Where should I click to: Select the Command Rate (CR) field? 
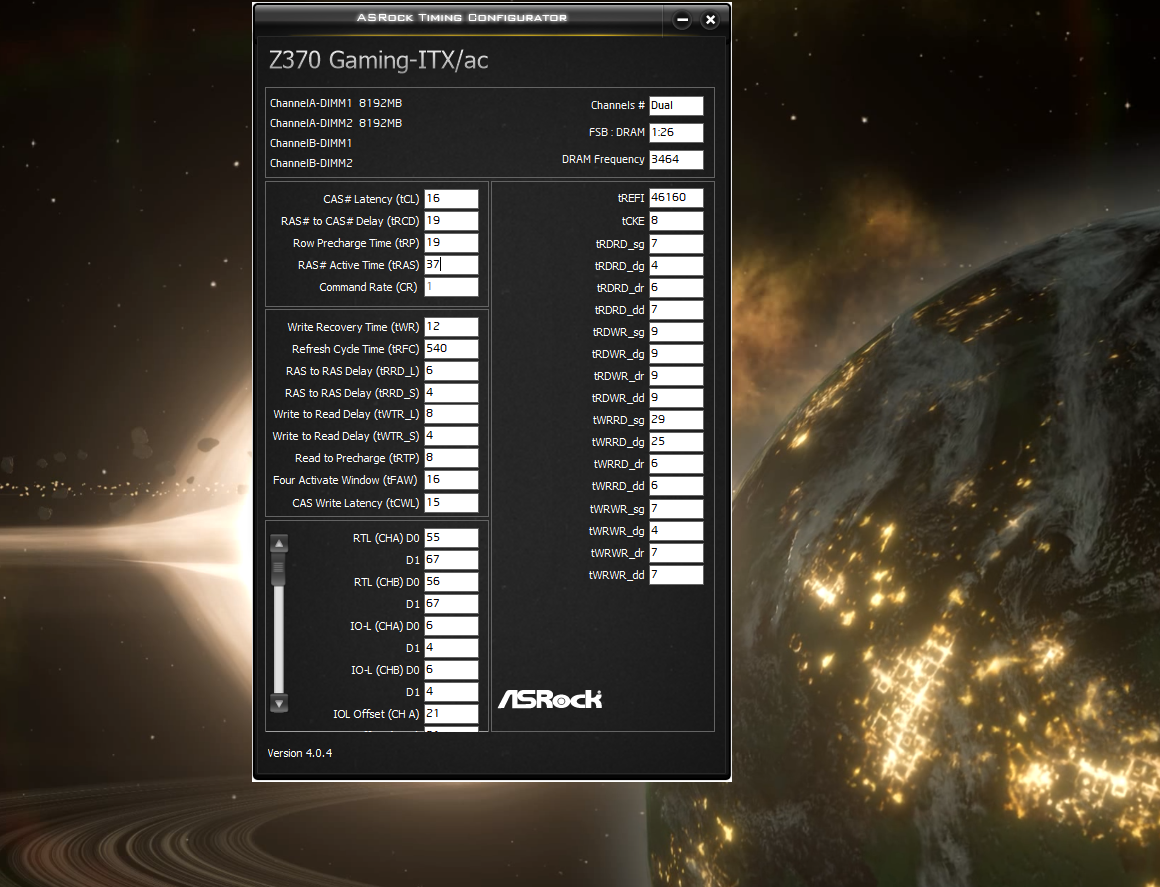pos(451,287)
